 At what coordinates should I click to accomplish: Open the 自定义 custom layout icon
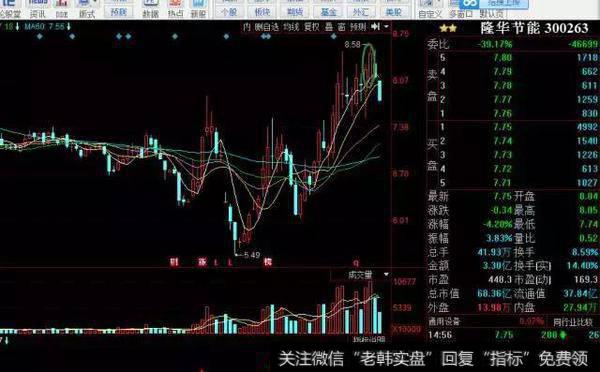click(430, 8)
